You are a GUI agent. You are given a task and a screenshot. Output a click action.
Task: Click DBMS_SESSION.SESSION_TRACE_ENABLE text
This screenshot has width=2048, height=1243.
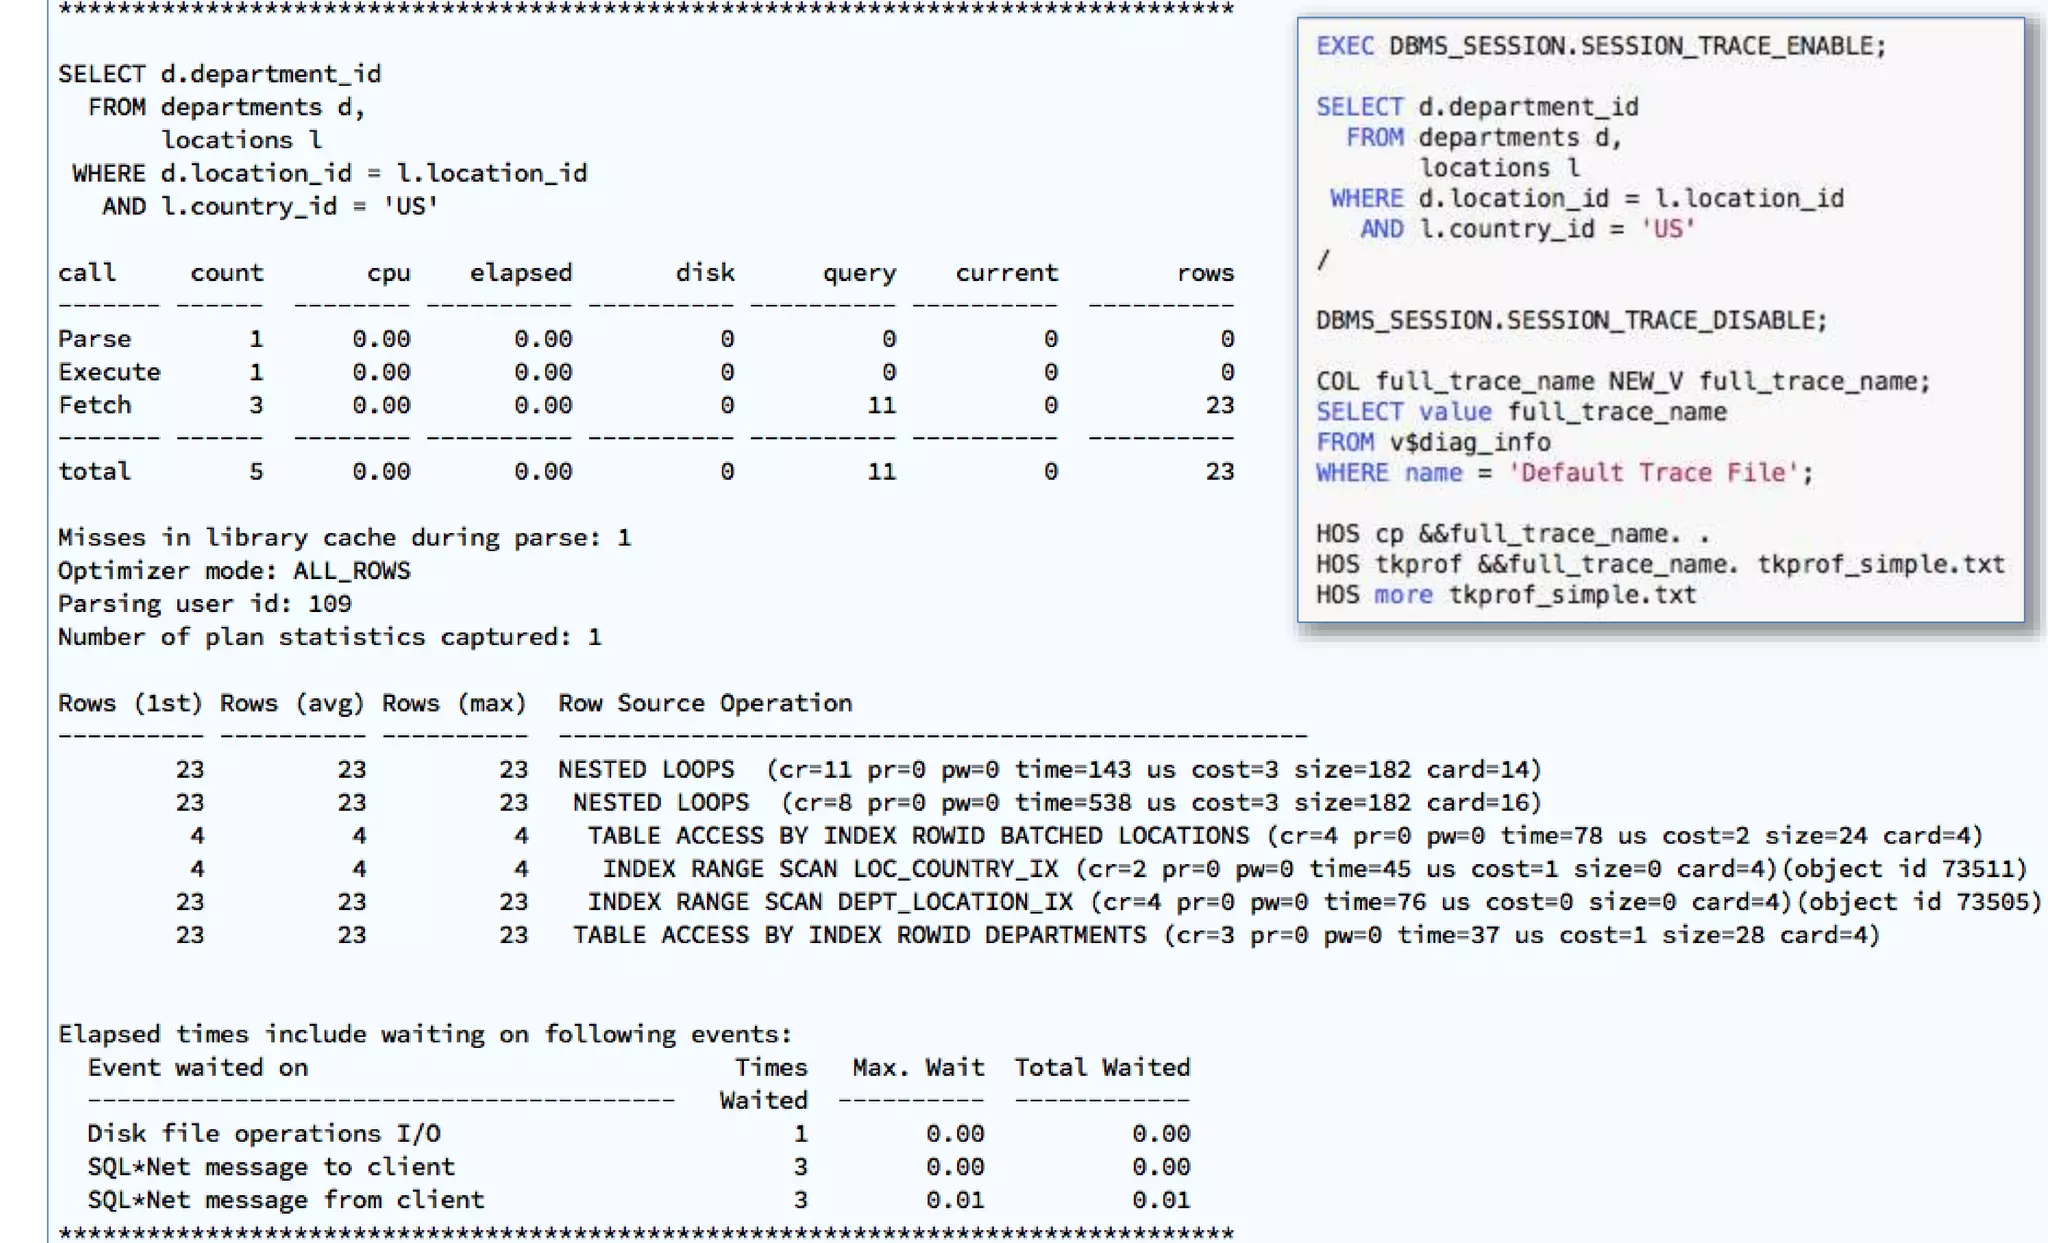[x=1636, y=47]
